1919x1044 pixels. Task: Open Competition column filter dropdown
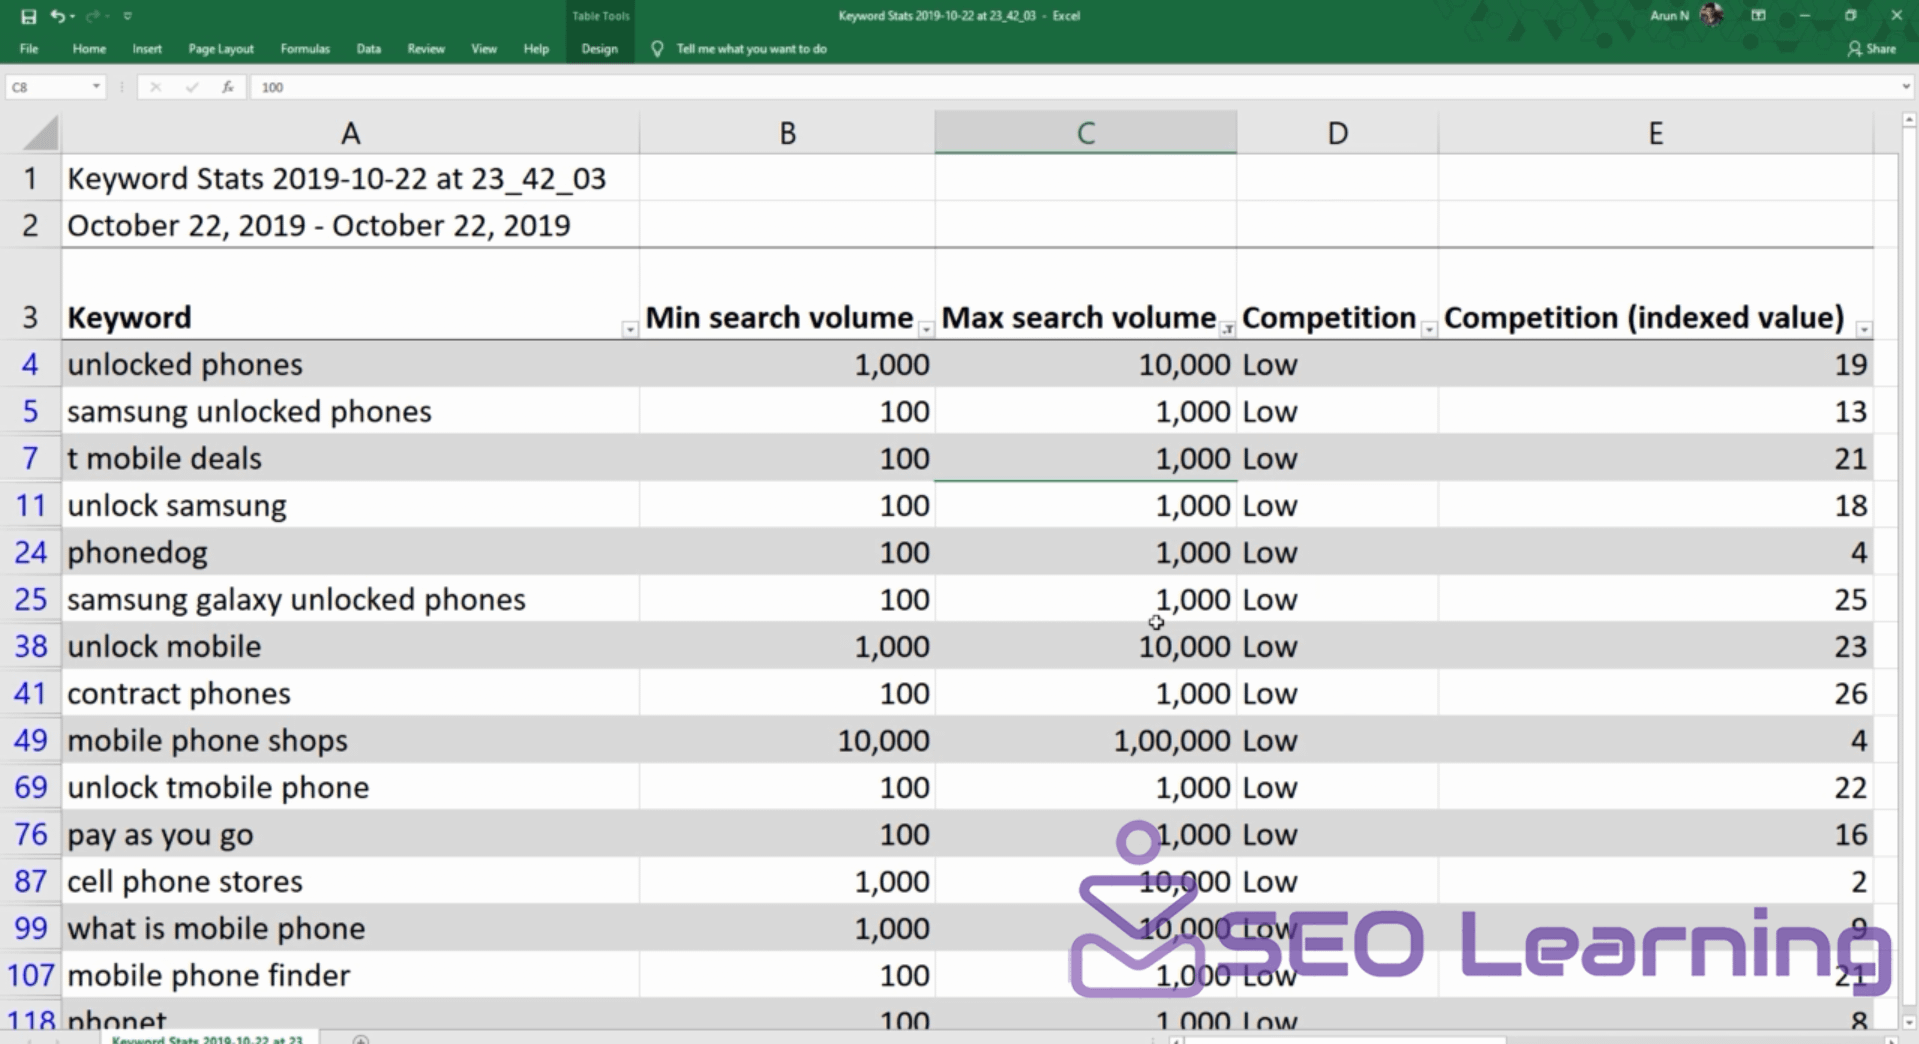[x=1428, y=329]
